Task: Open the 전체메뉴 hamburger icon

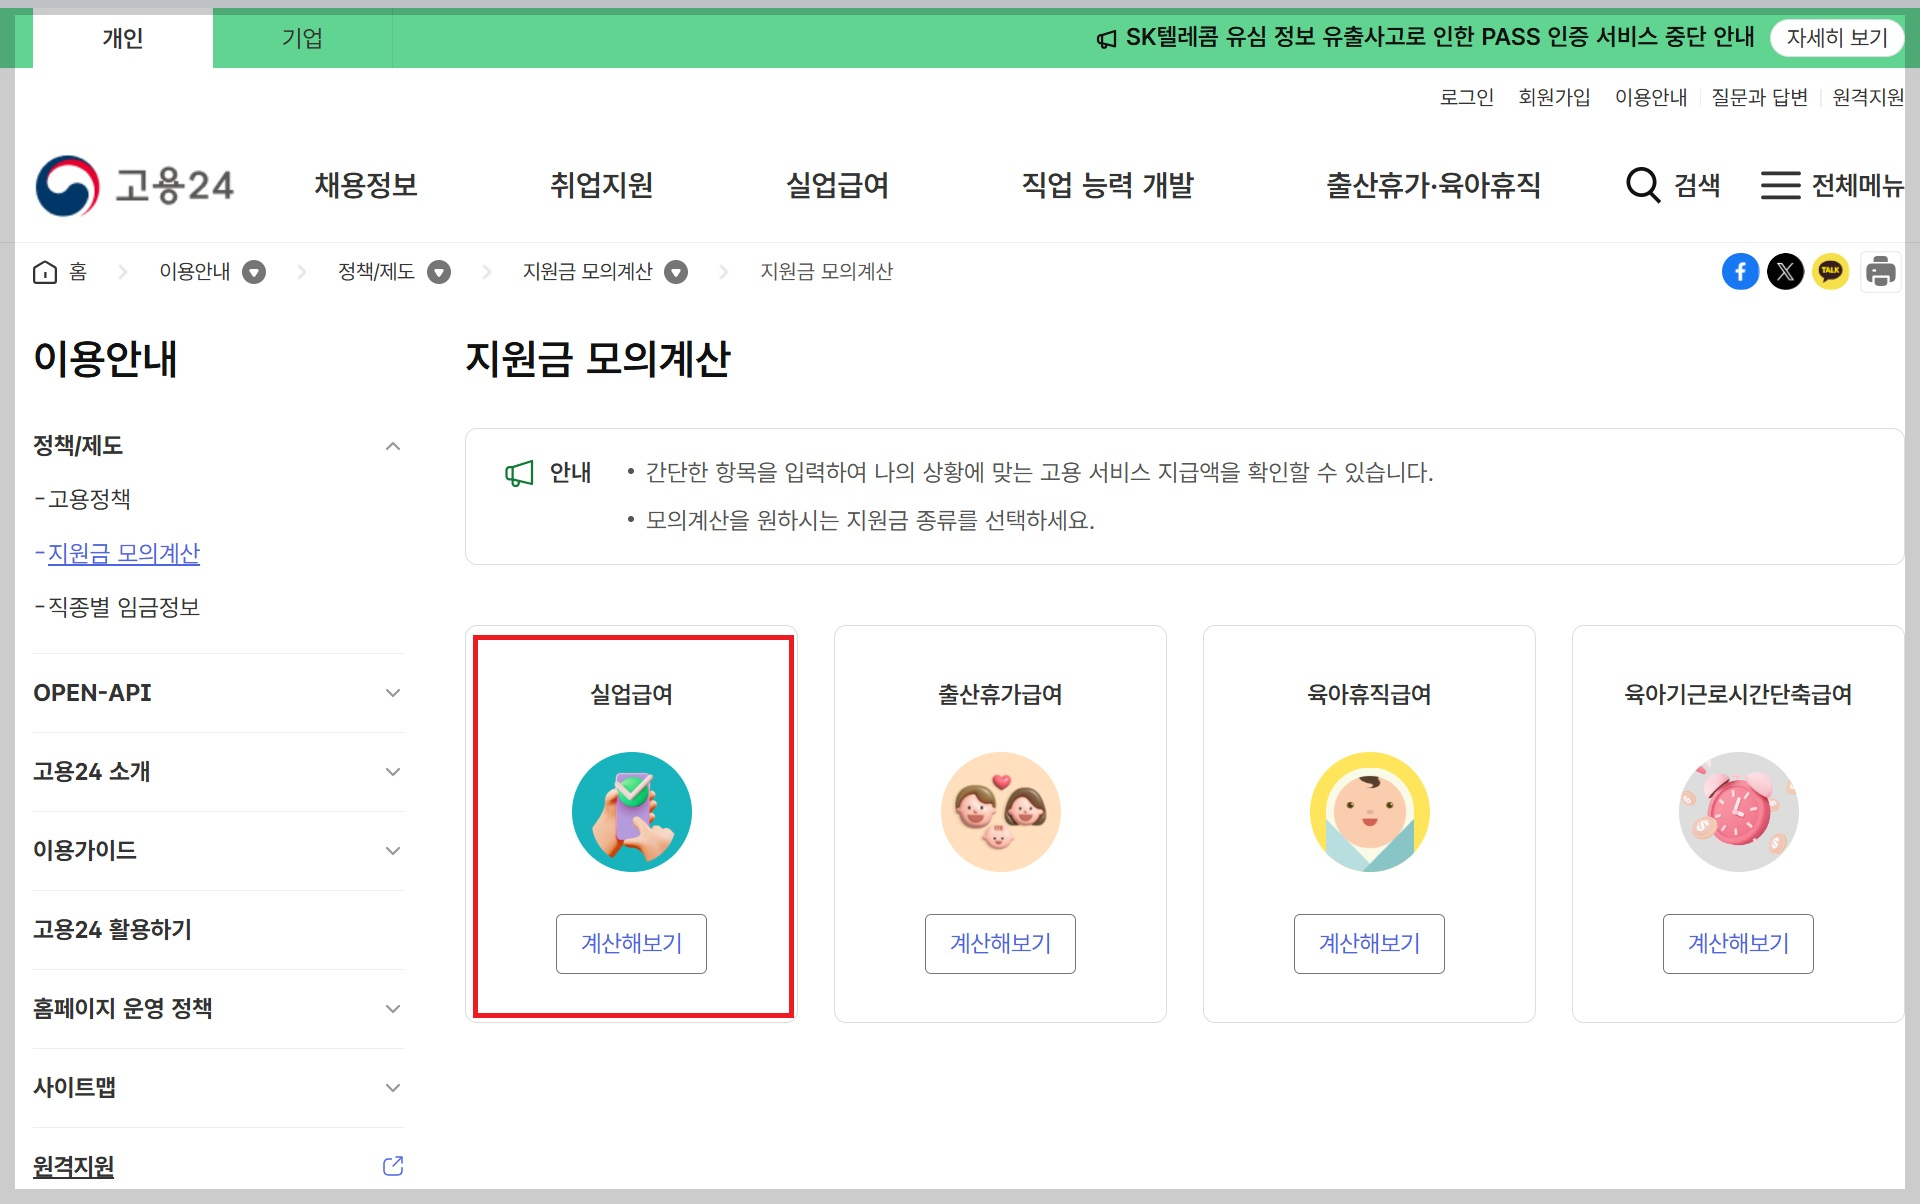Action: pos(1781,185)
